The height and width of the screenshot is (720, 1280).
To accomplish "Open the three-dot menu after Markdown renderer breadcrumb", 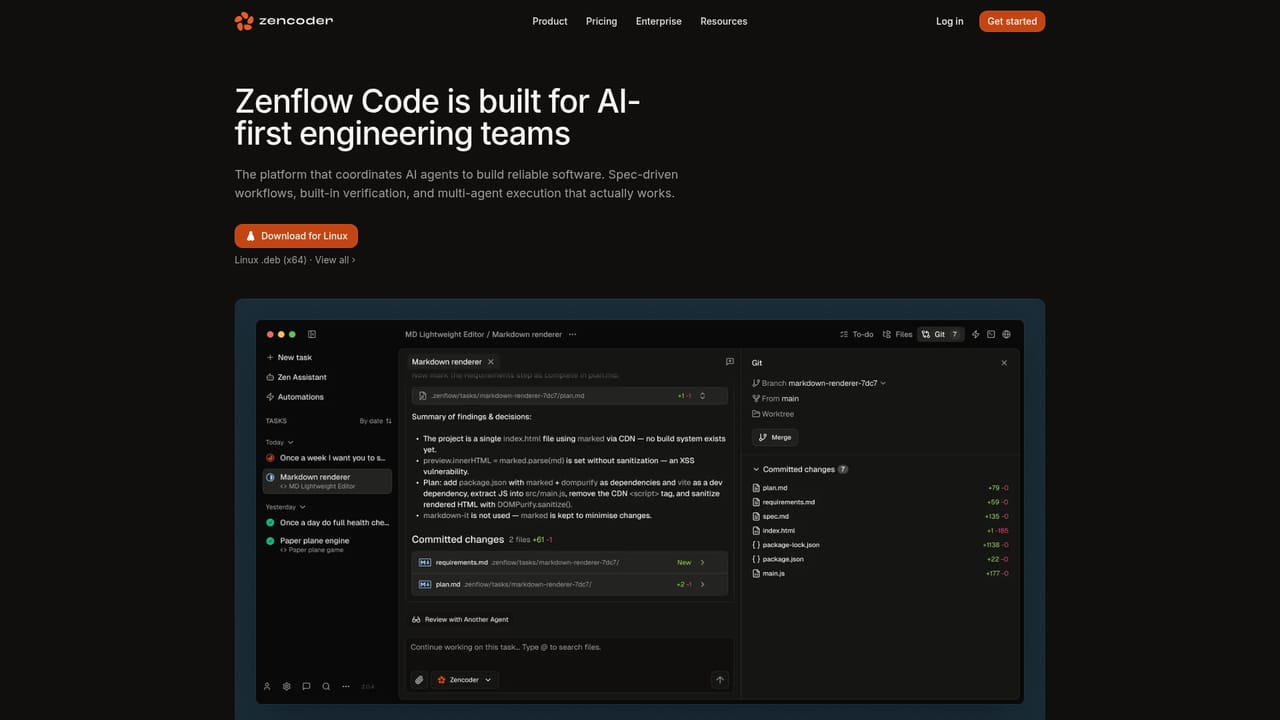I will coord(572,334).
